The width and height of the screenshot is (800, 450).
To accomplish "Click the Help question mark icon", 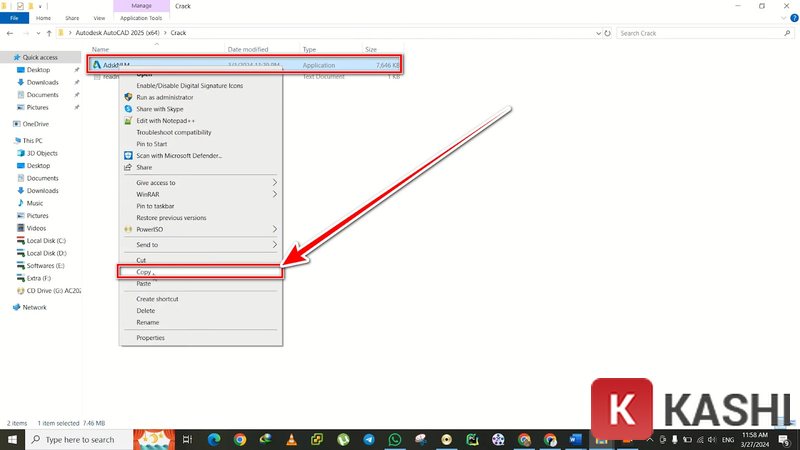I will [794, 18].
